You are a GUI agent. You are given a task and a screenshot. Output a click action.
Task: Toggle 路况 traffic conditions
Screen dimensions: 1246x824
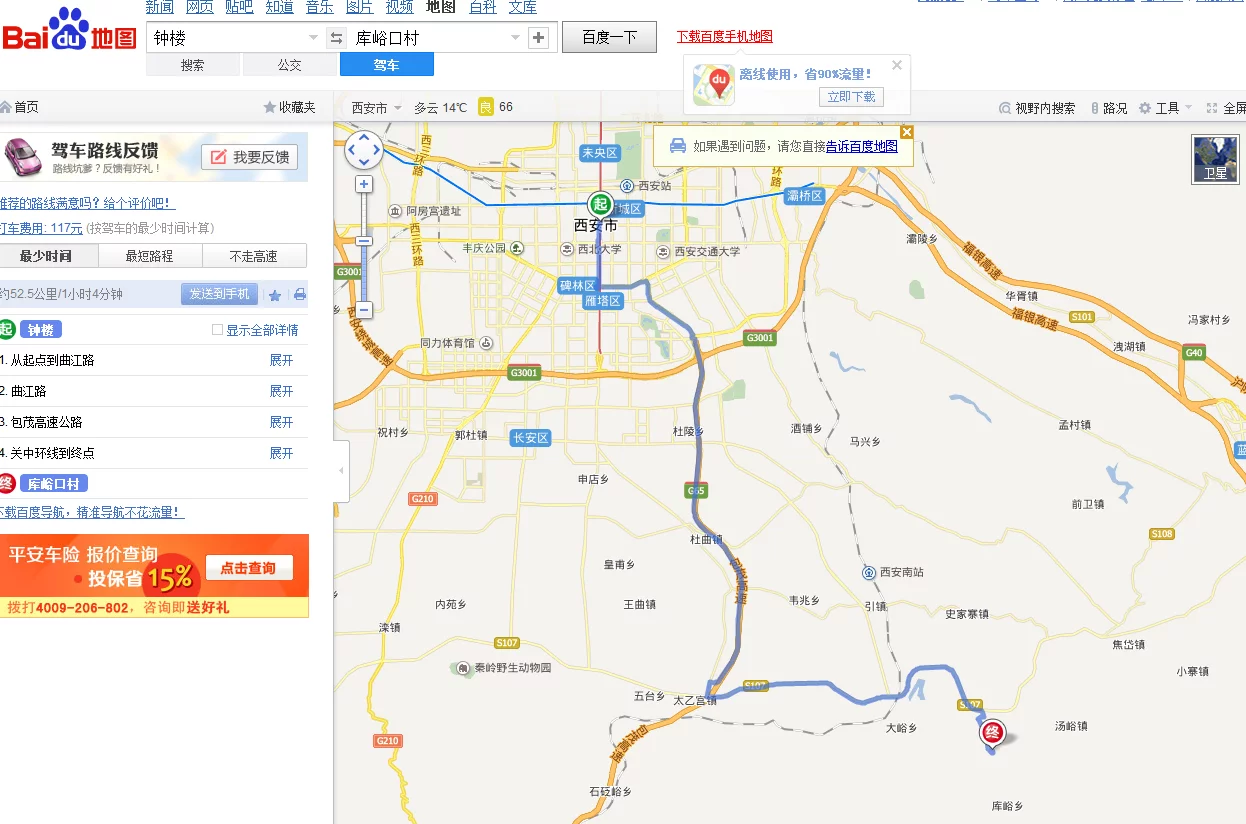(x=1108, y=108)
